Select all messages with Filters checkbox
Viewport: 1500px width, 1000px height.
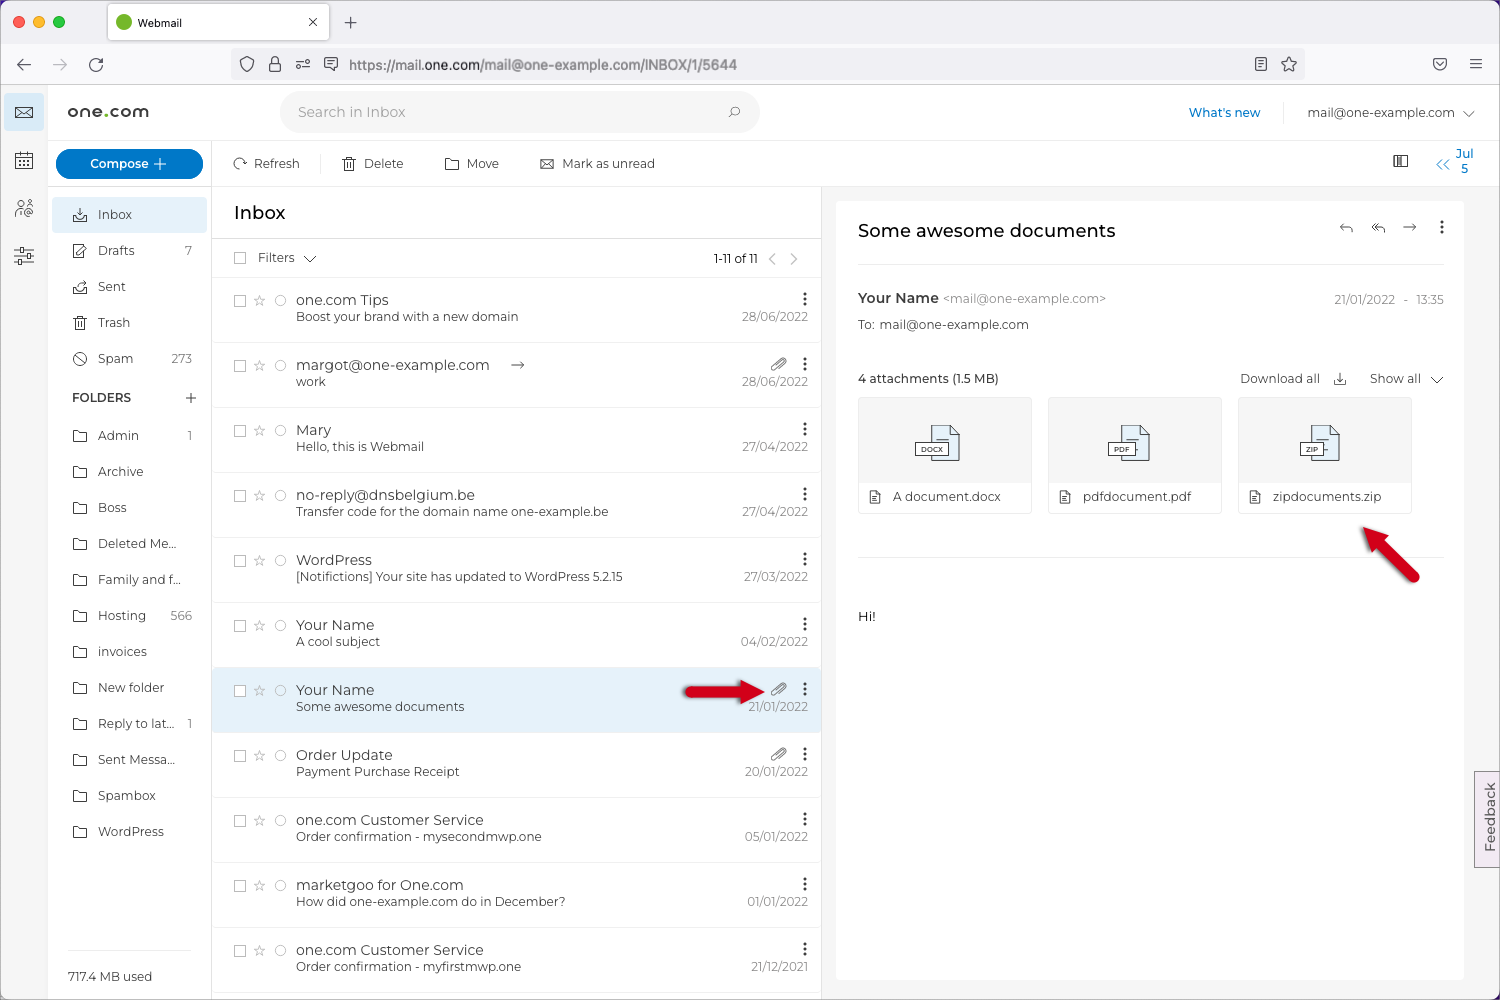point(240,258)
